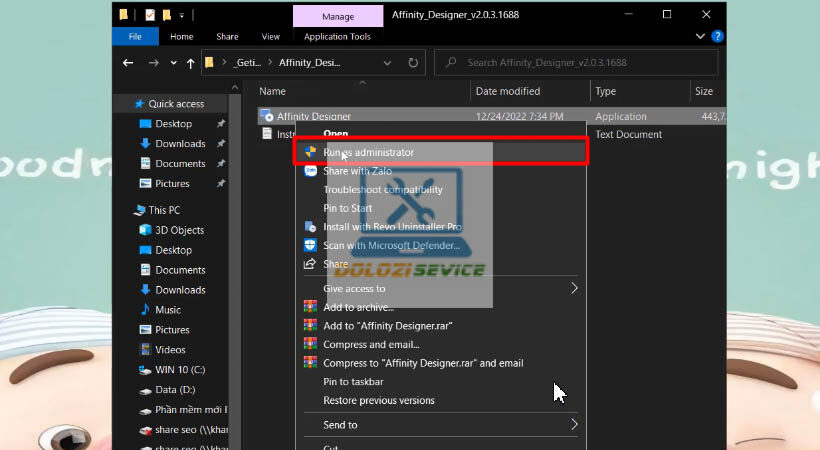The width and height of the screenshot is (820, 450).
Task: Click the Affinity Designer application file icon
Action: coord(267,116)
